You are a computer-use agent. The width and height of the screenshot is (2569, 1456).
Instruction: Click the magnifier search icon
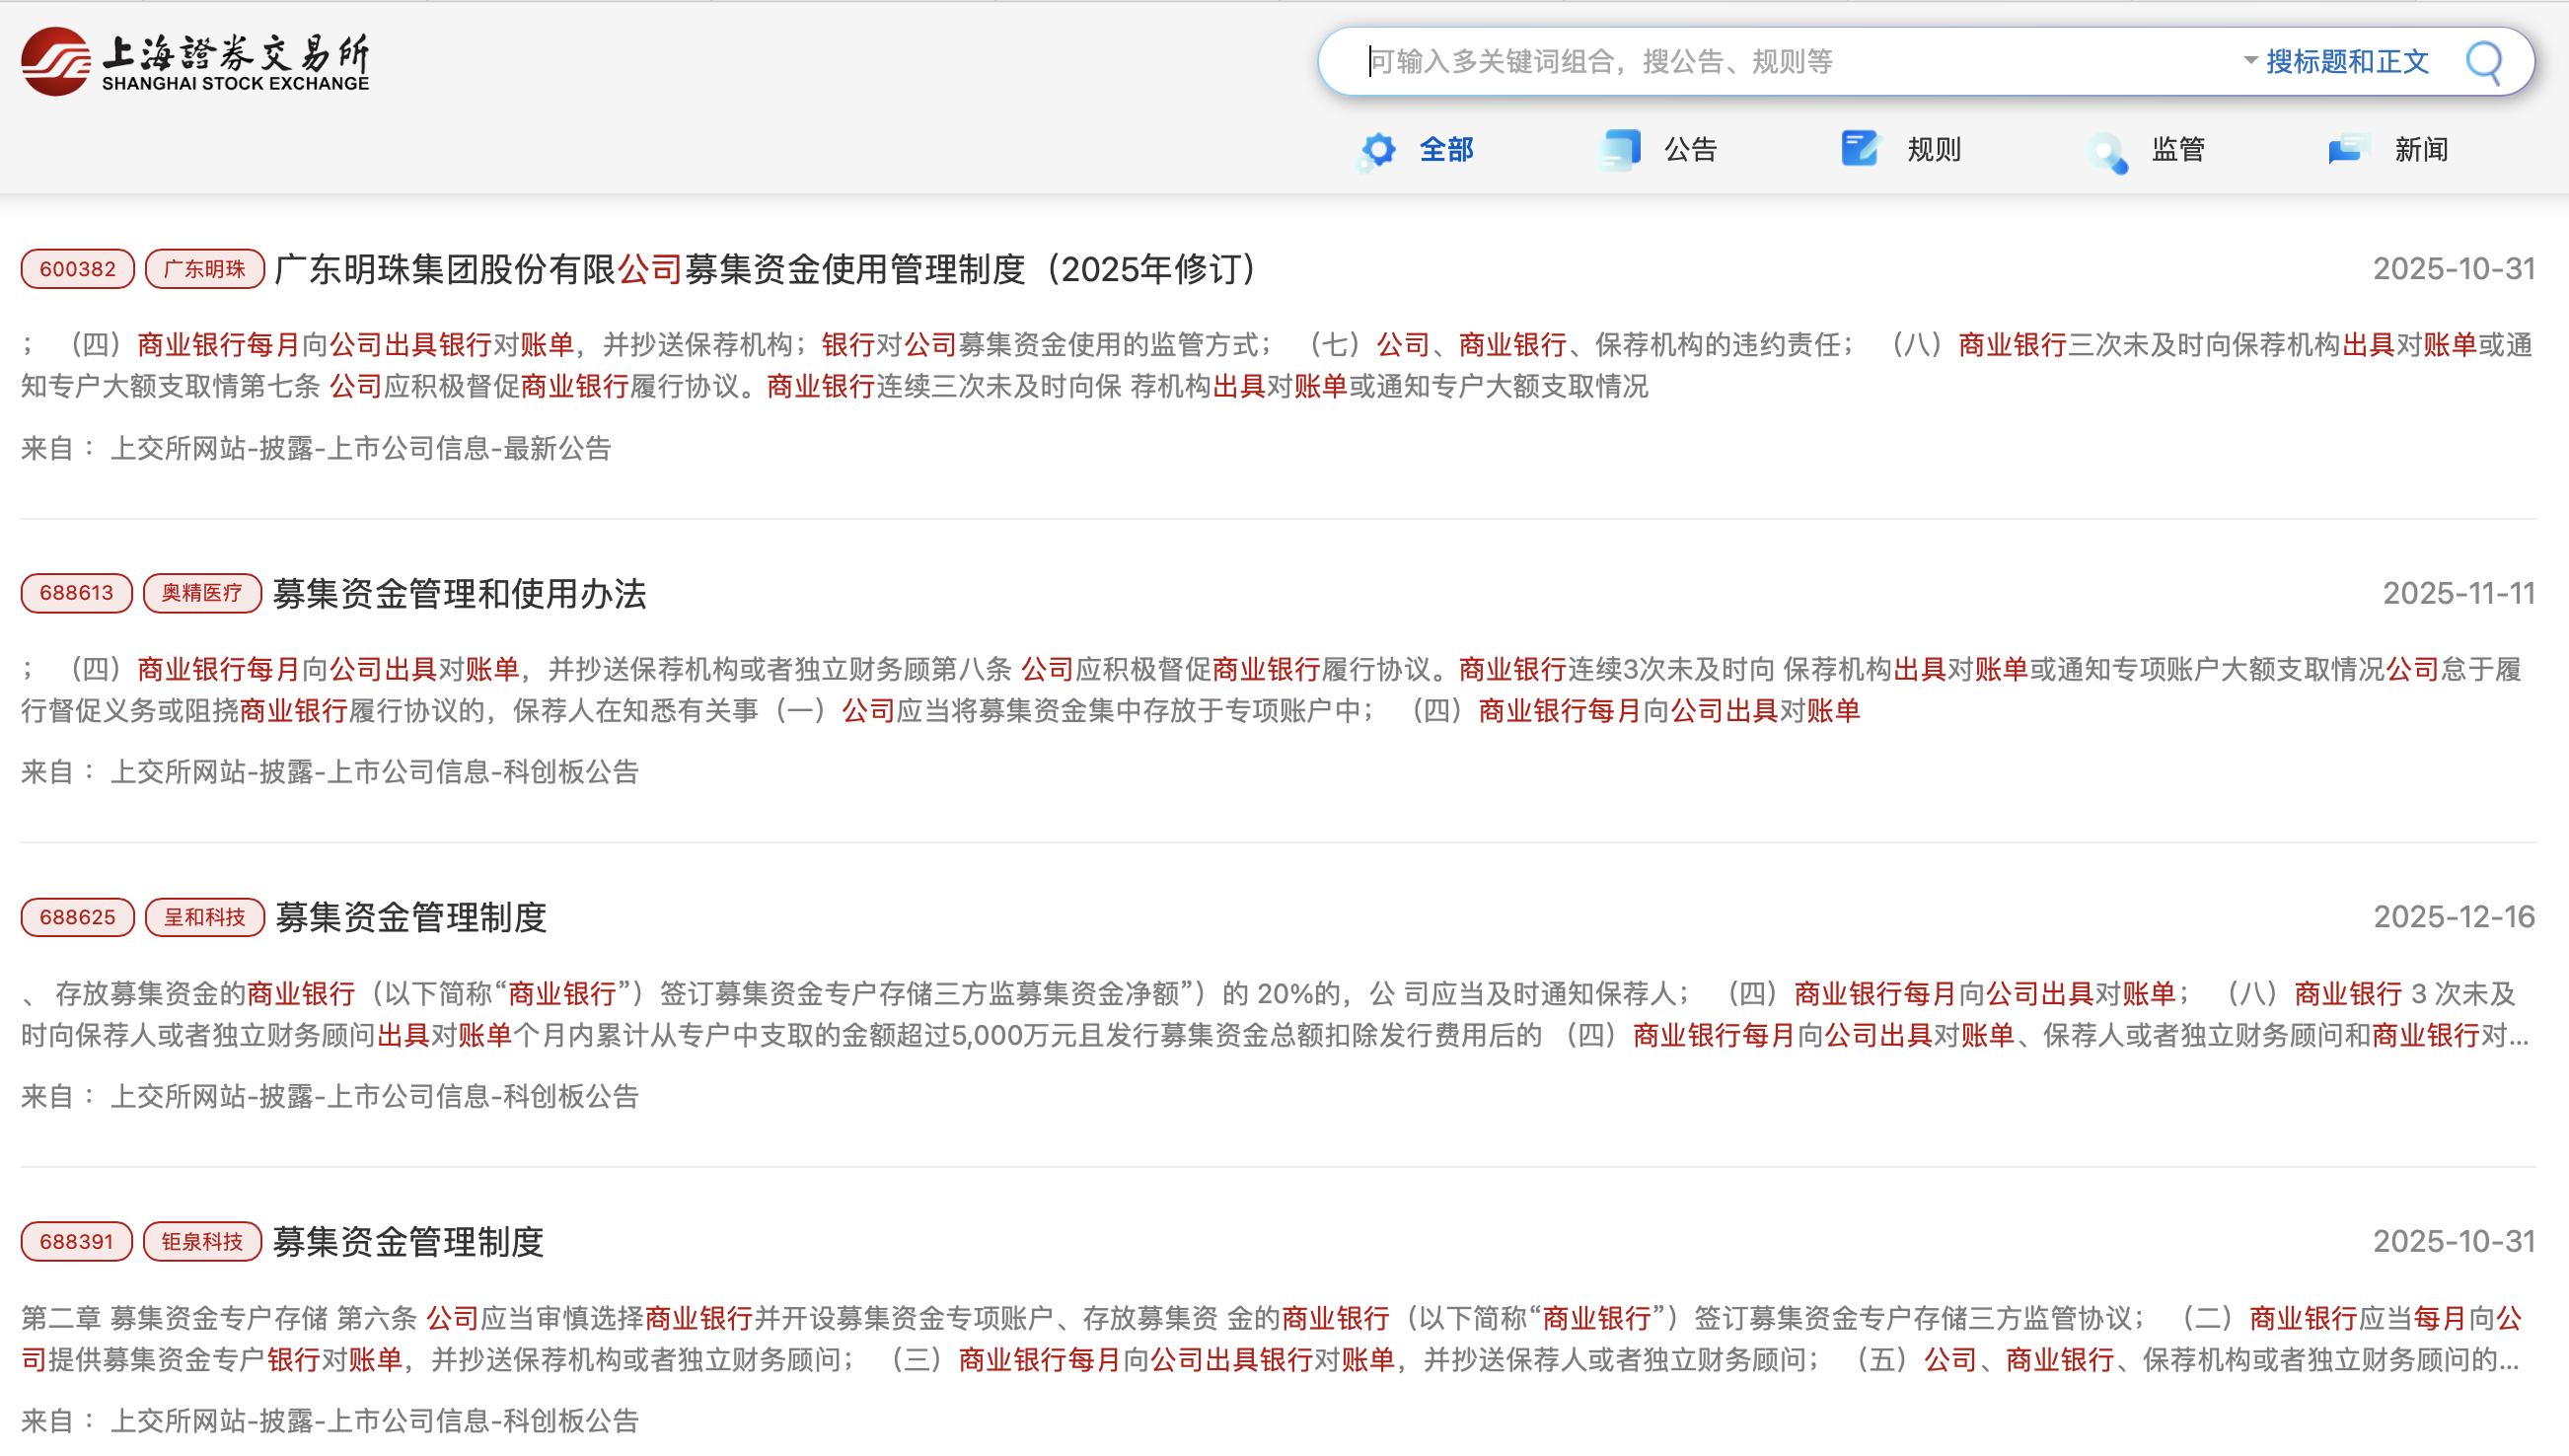(2484, 62)
